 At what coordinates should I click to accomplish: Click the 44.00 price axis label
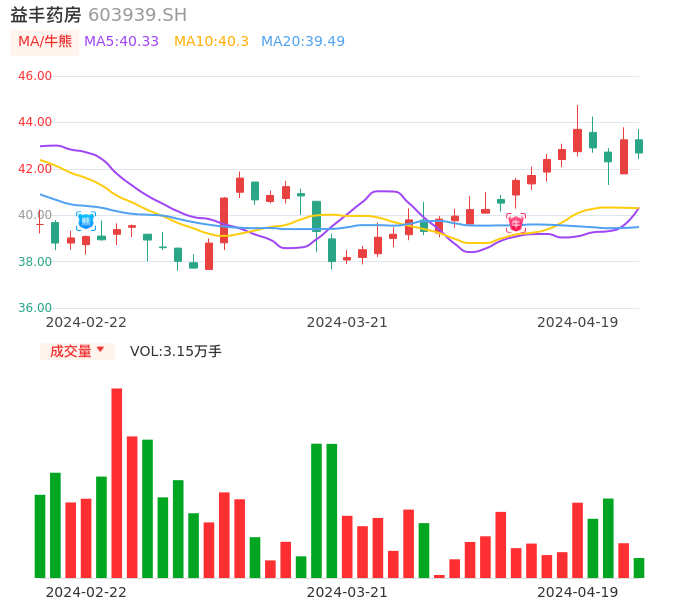[35, 122]
